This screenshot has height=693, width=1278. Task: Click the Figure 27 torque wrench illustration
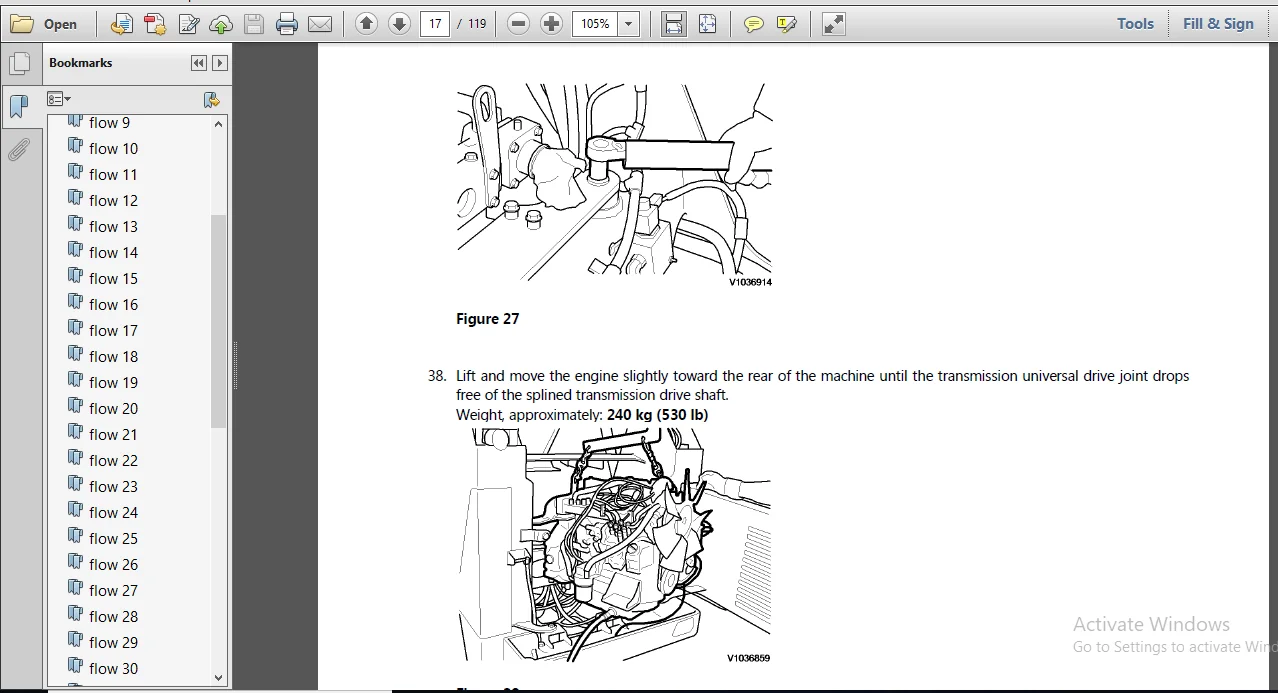pos(615,185)
